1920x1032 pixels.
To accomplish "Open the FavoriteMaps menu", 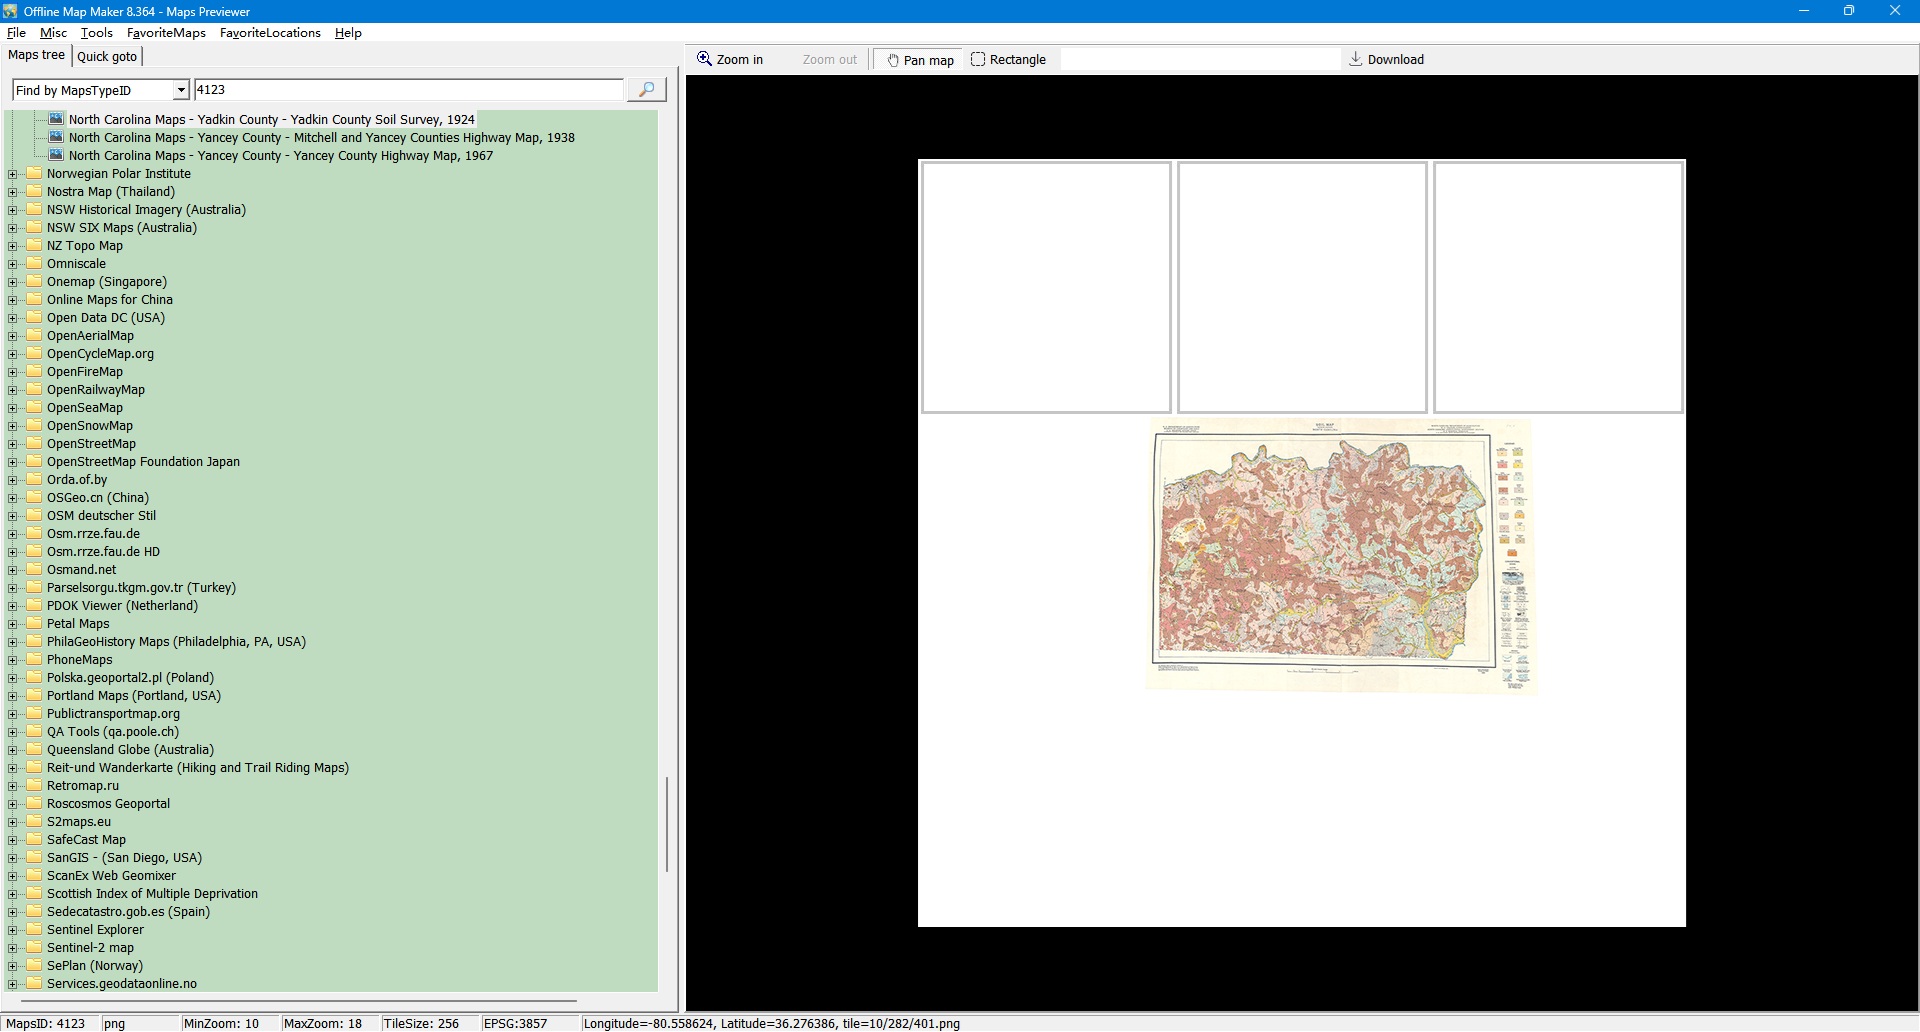I will pos(166,33).
